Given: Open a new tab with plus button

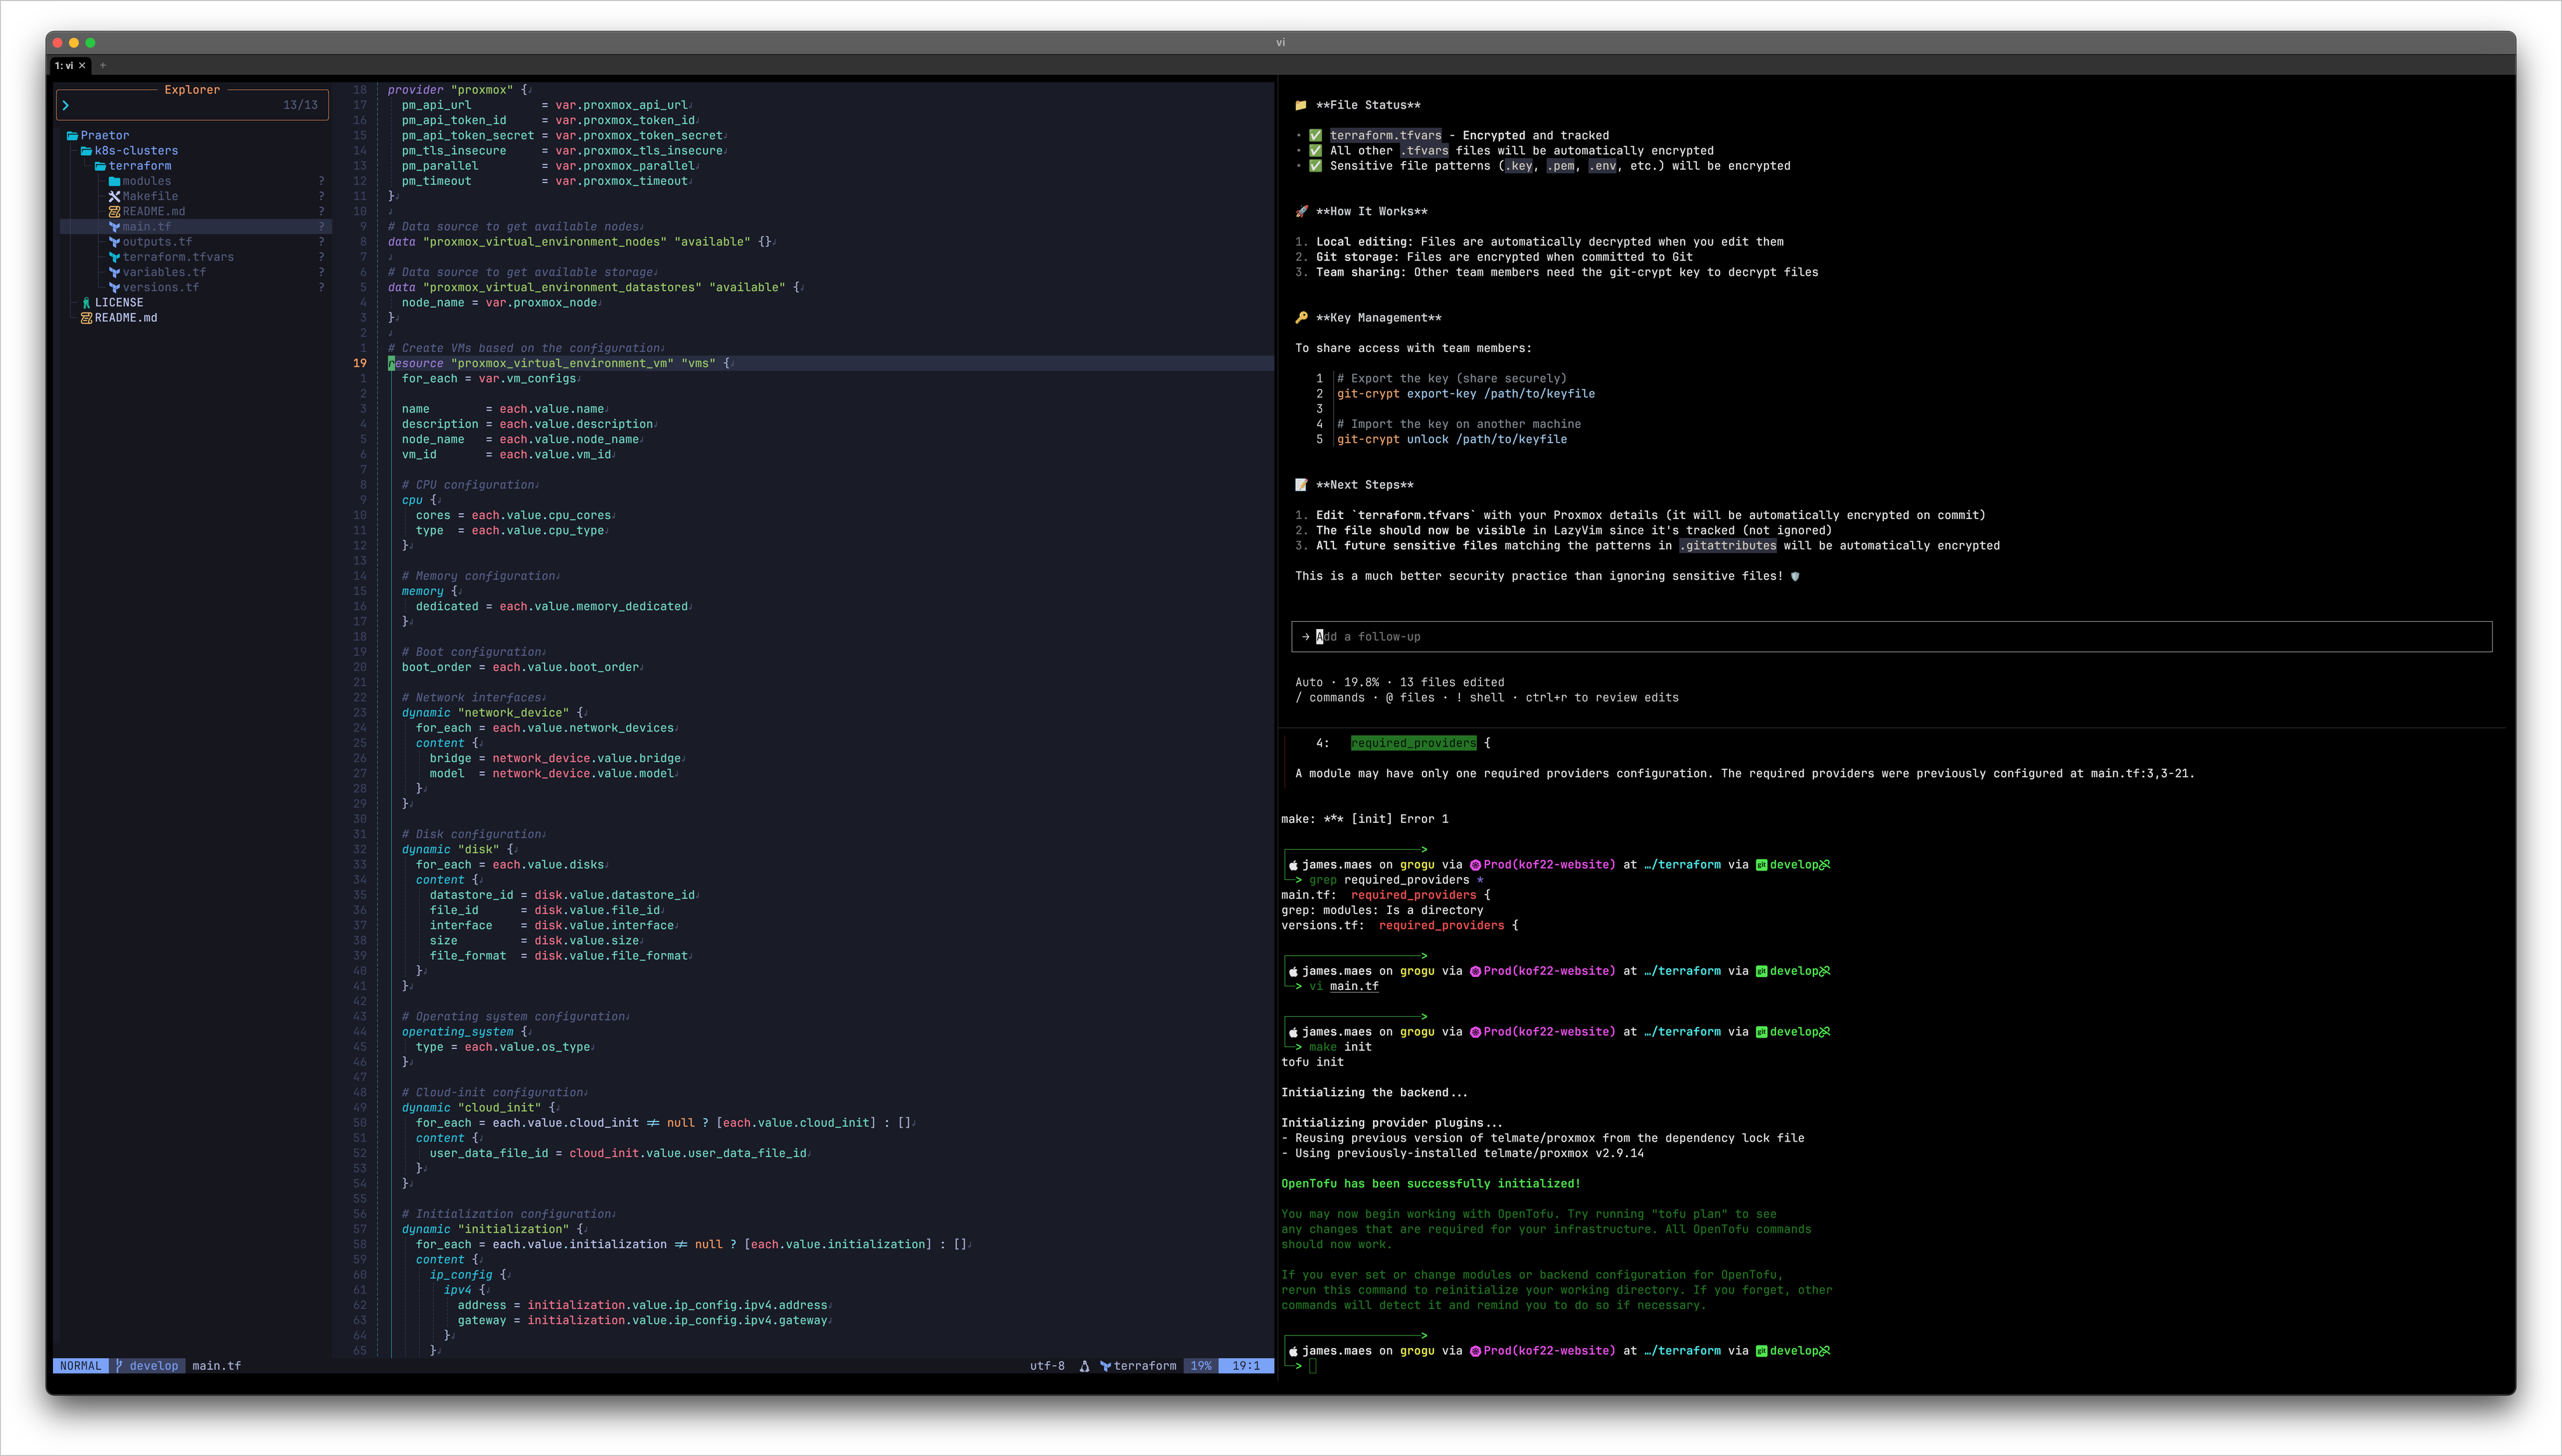Looking at the screenshot, I should pyautogui.click(x=103, y=65).
